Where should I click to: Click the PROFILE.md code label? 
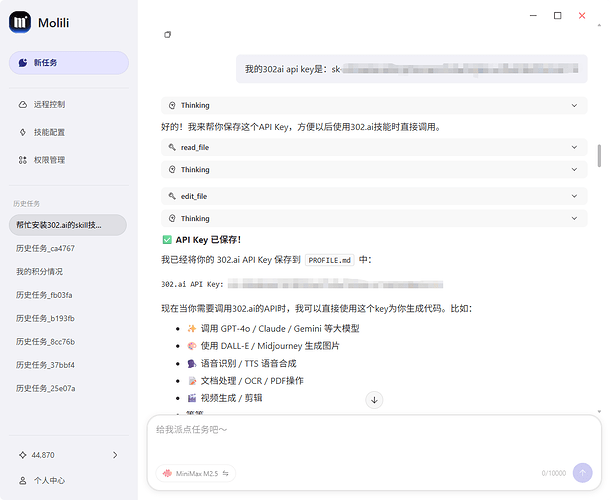pyautogui.click(x=330, y=260)
